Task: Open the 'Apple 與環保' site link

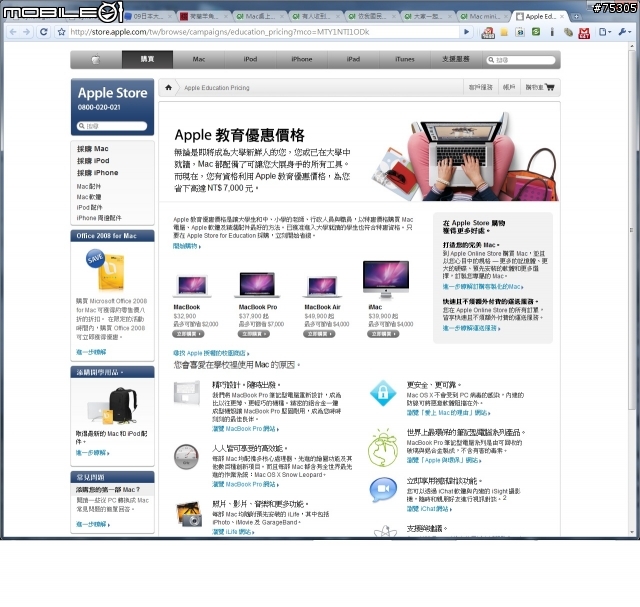Action: [444, 460]
